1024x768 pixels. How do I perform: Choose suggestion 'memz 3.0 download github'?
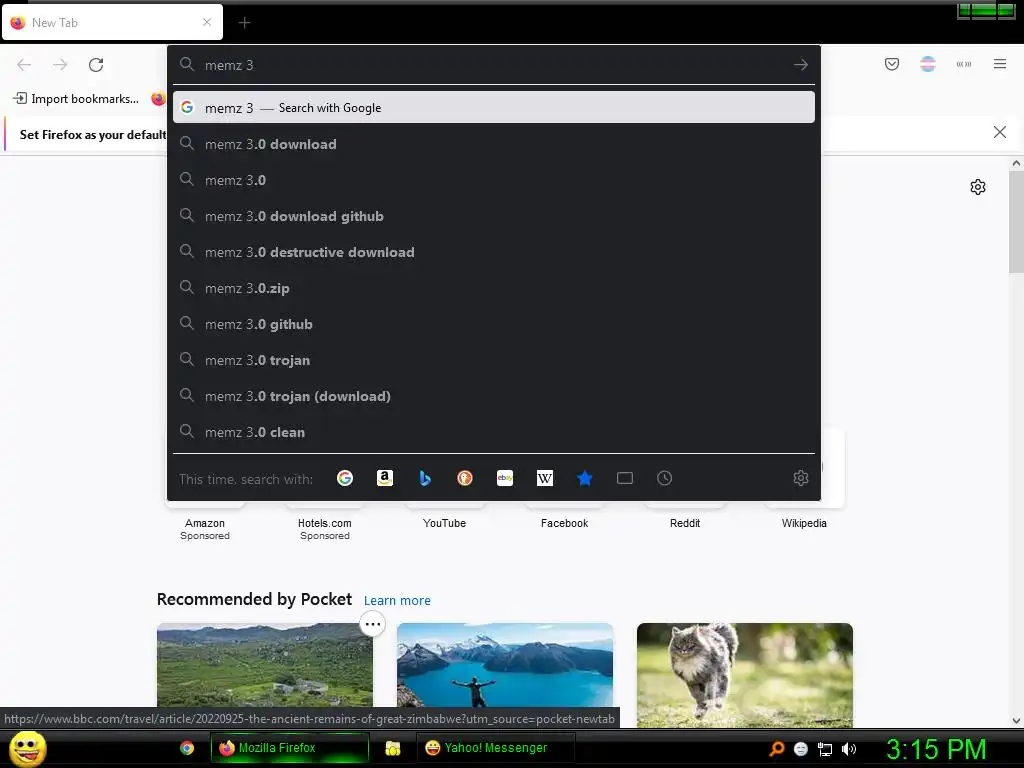[x=494, y=216]
